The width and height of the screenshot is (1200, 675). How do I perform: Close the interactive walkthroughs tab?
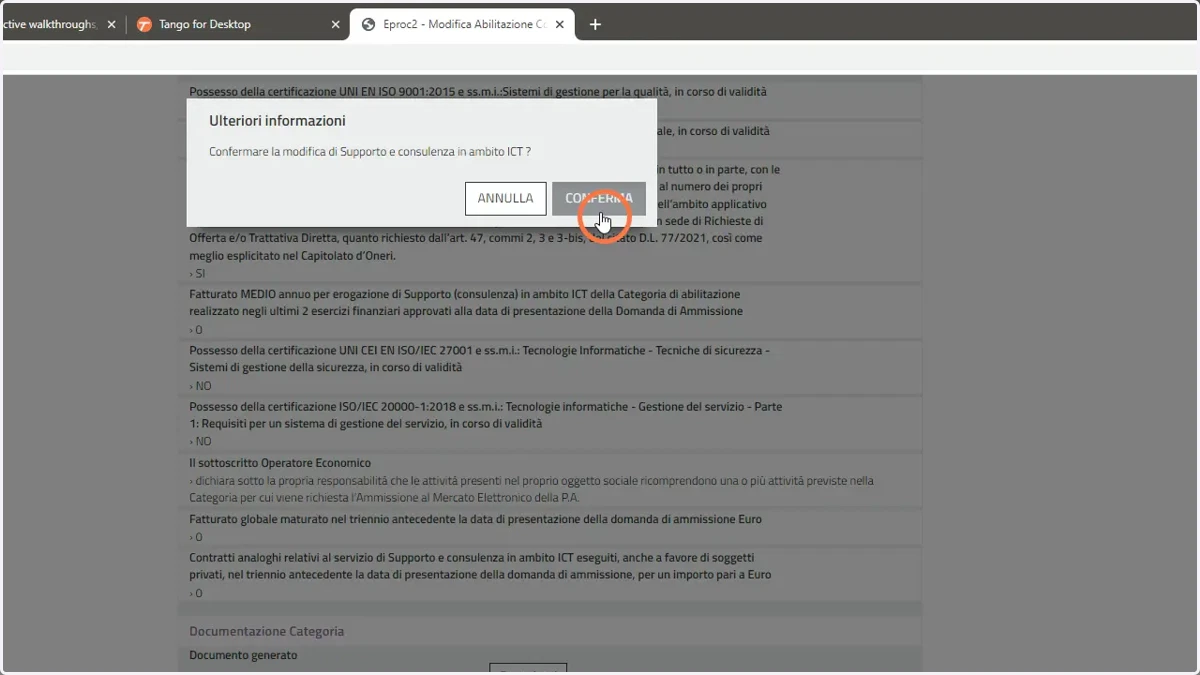111,24
